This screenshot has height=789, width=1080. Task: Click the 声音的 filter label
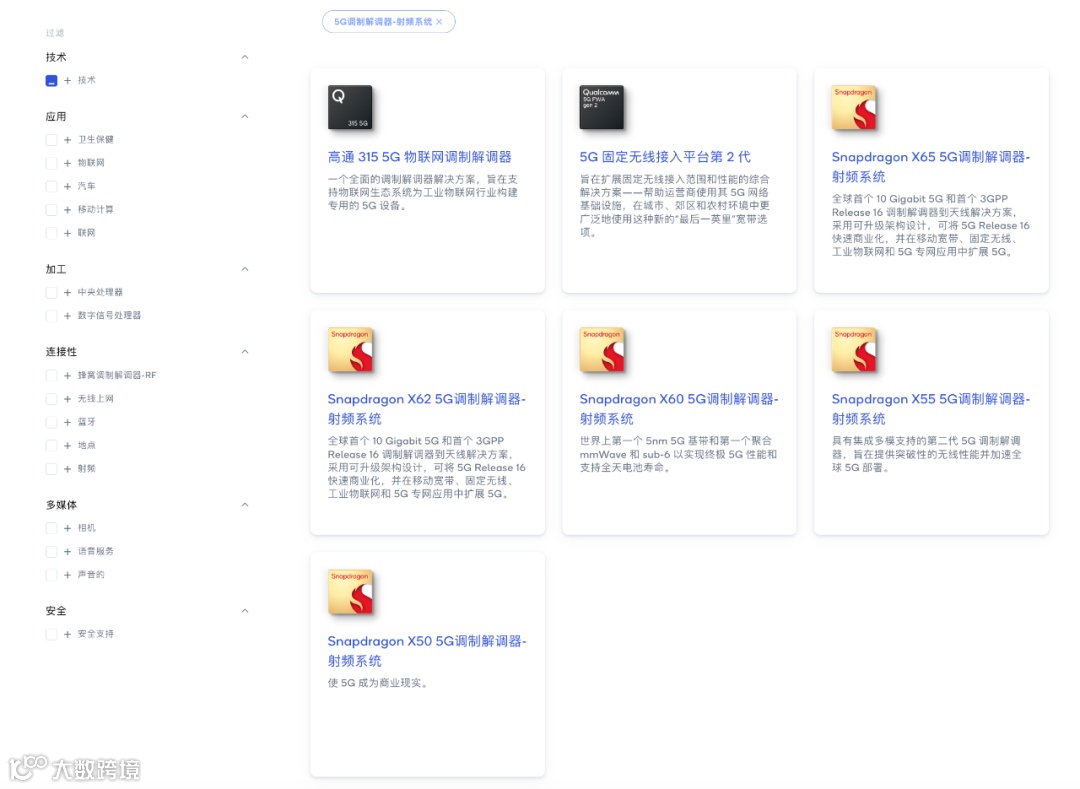91,576
